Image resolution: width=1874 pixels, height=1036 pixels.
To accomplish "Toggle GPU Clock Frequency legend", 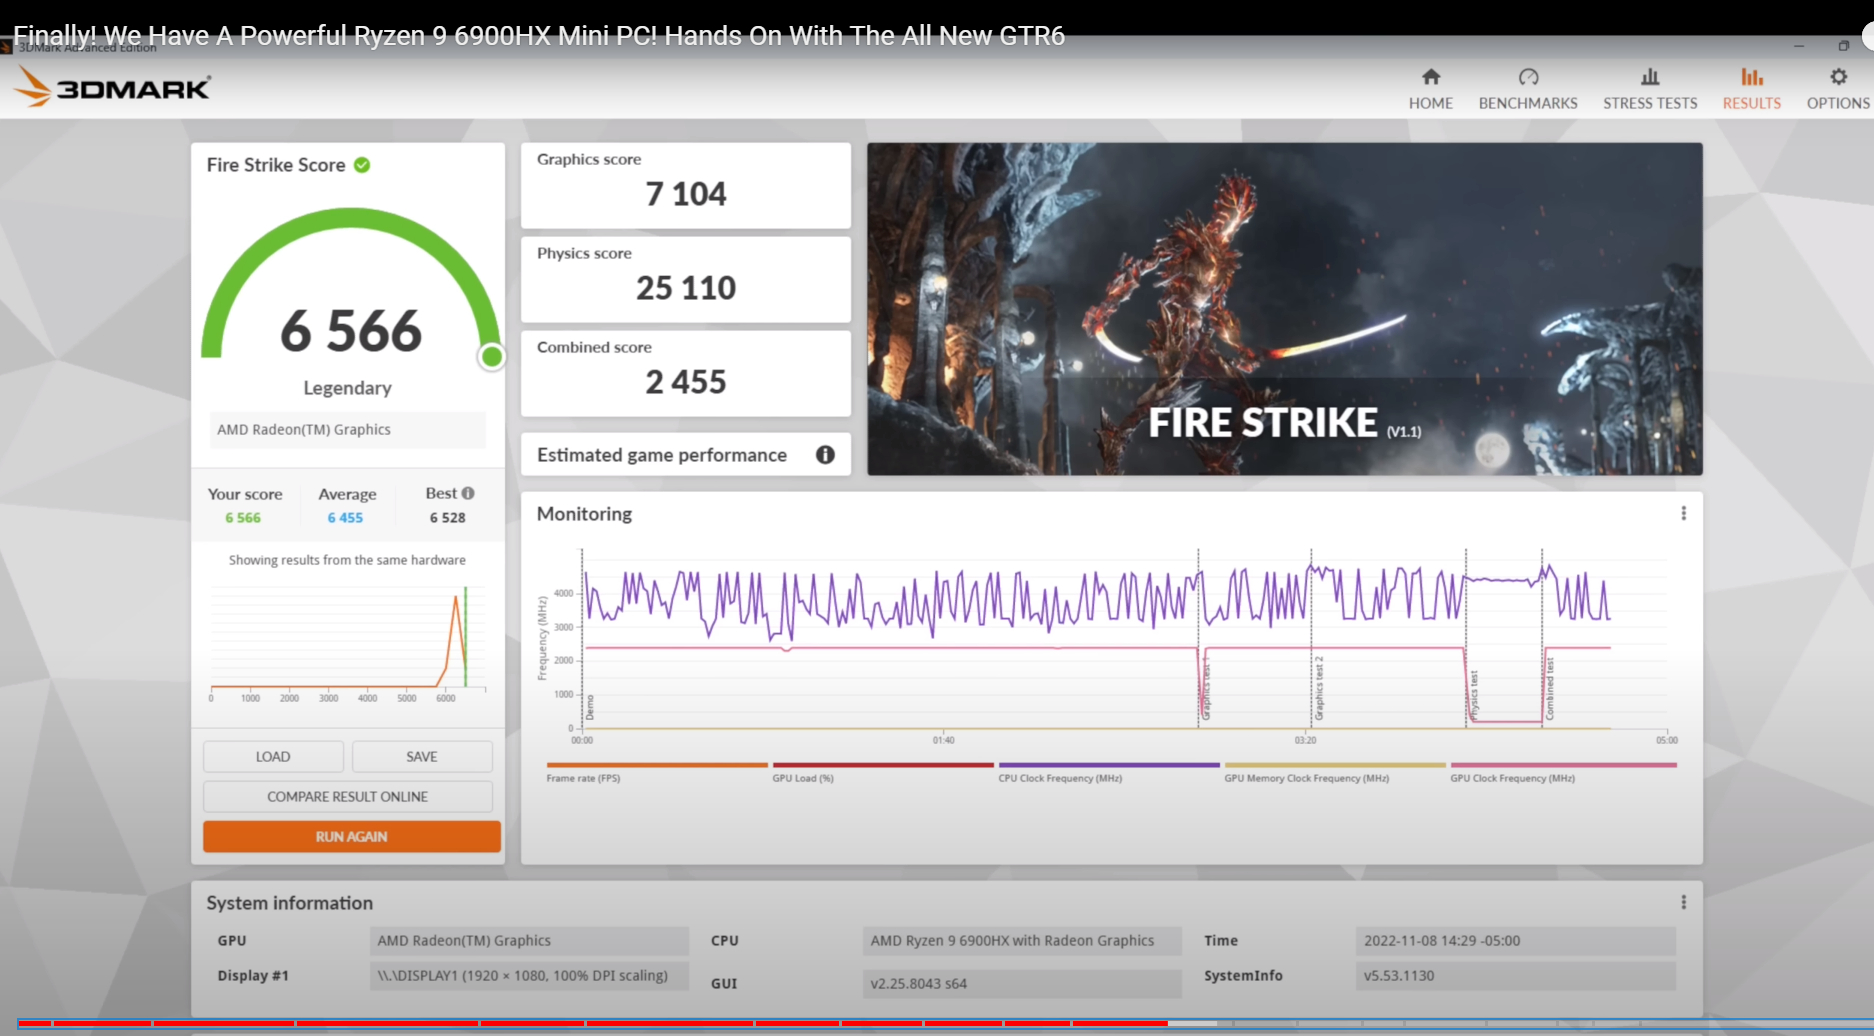I will click(1563, 773).
